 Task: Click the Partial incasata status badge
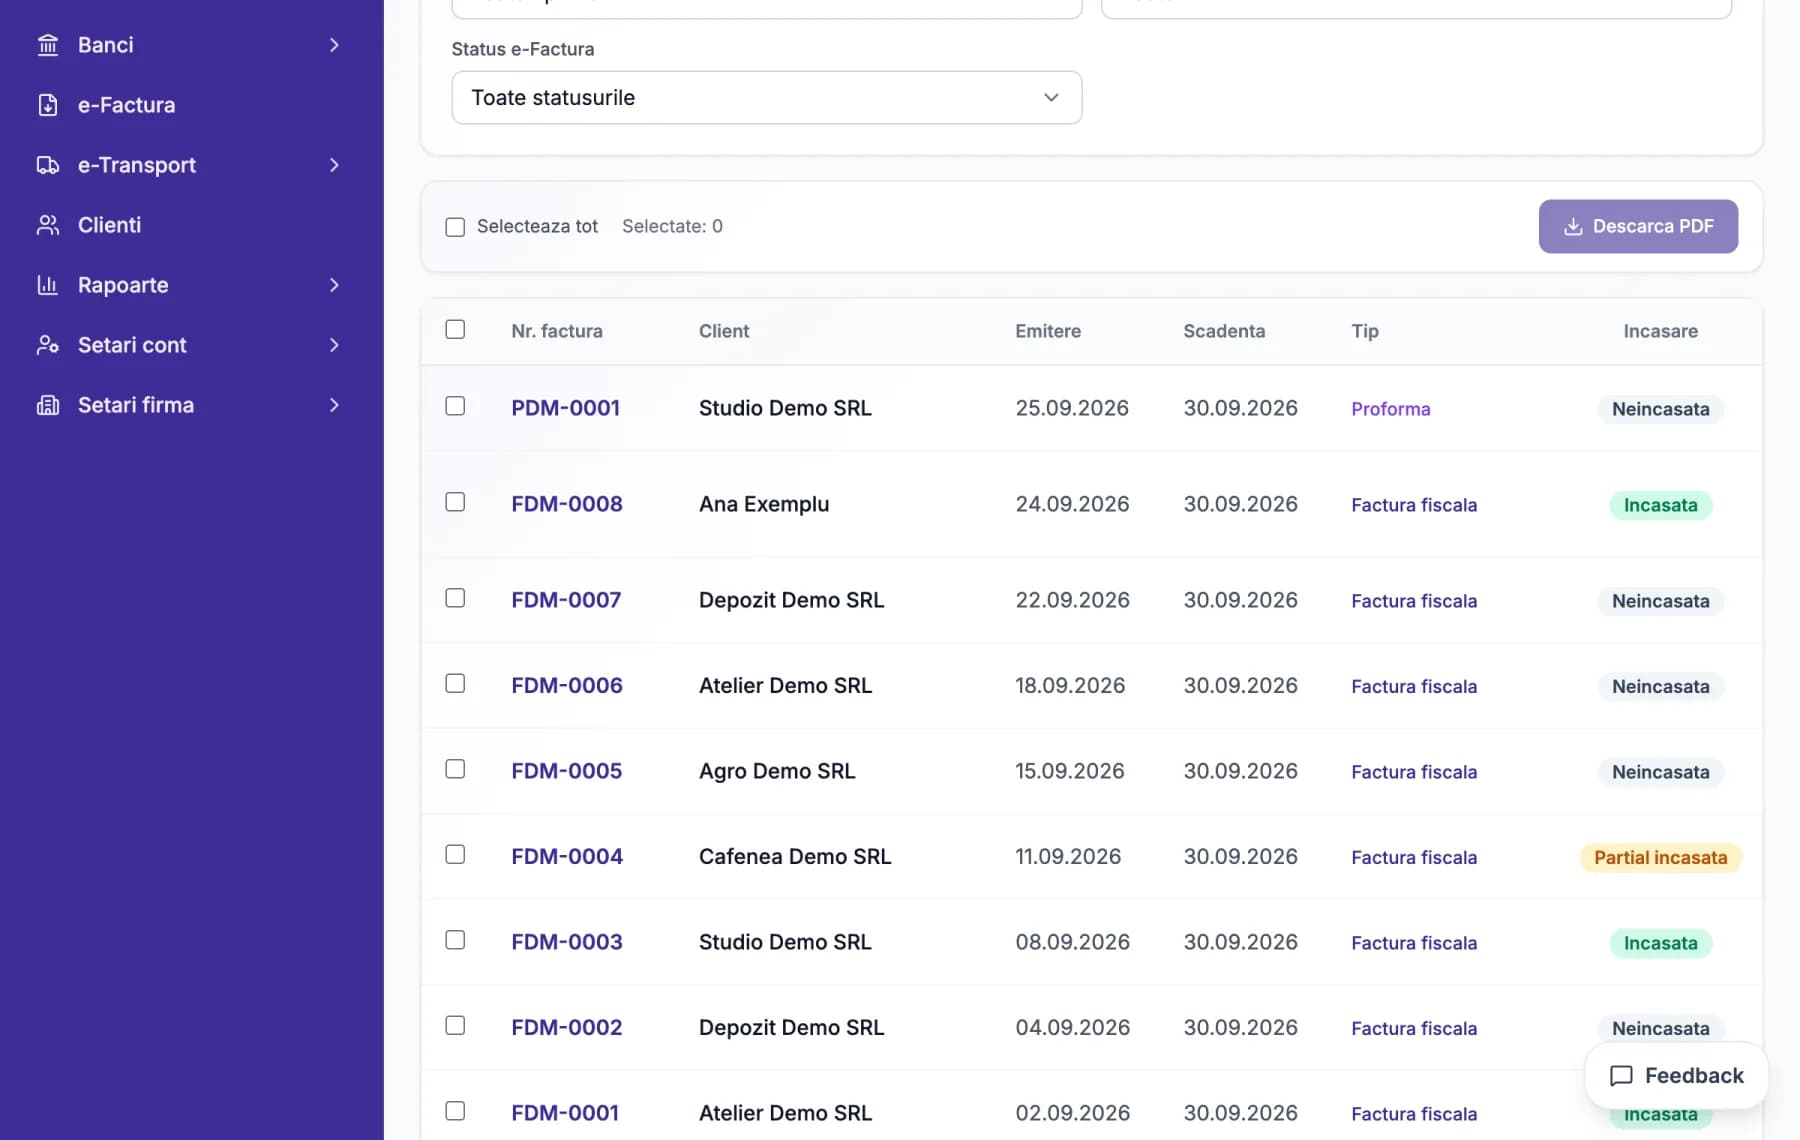click(1660, 857)
